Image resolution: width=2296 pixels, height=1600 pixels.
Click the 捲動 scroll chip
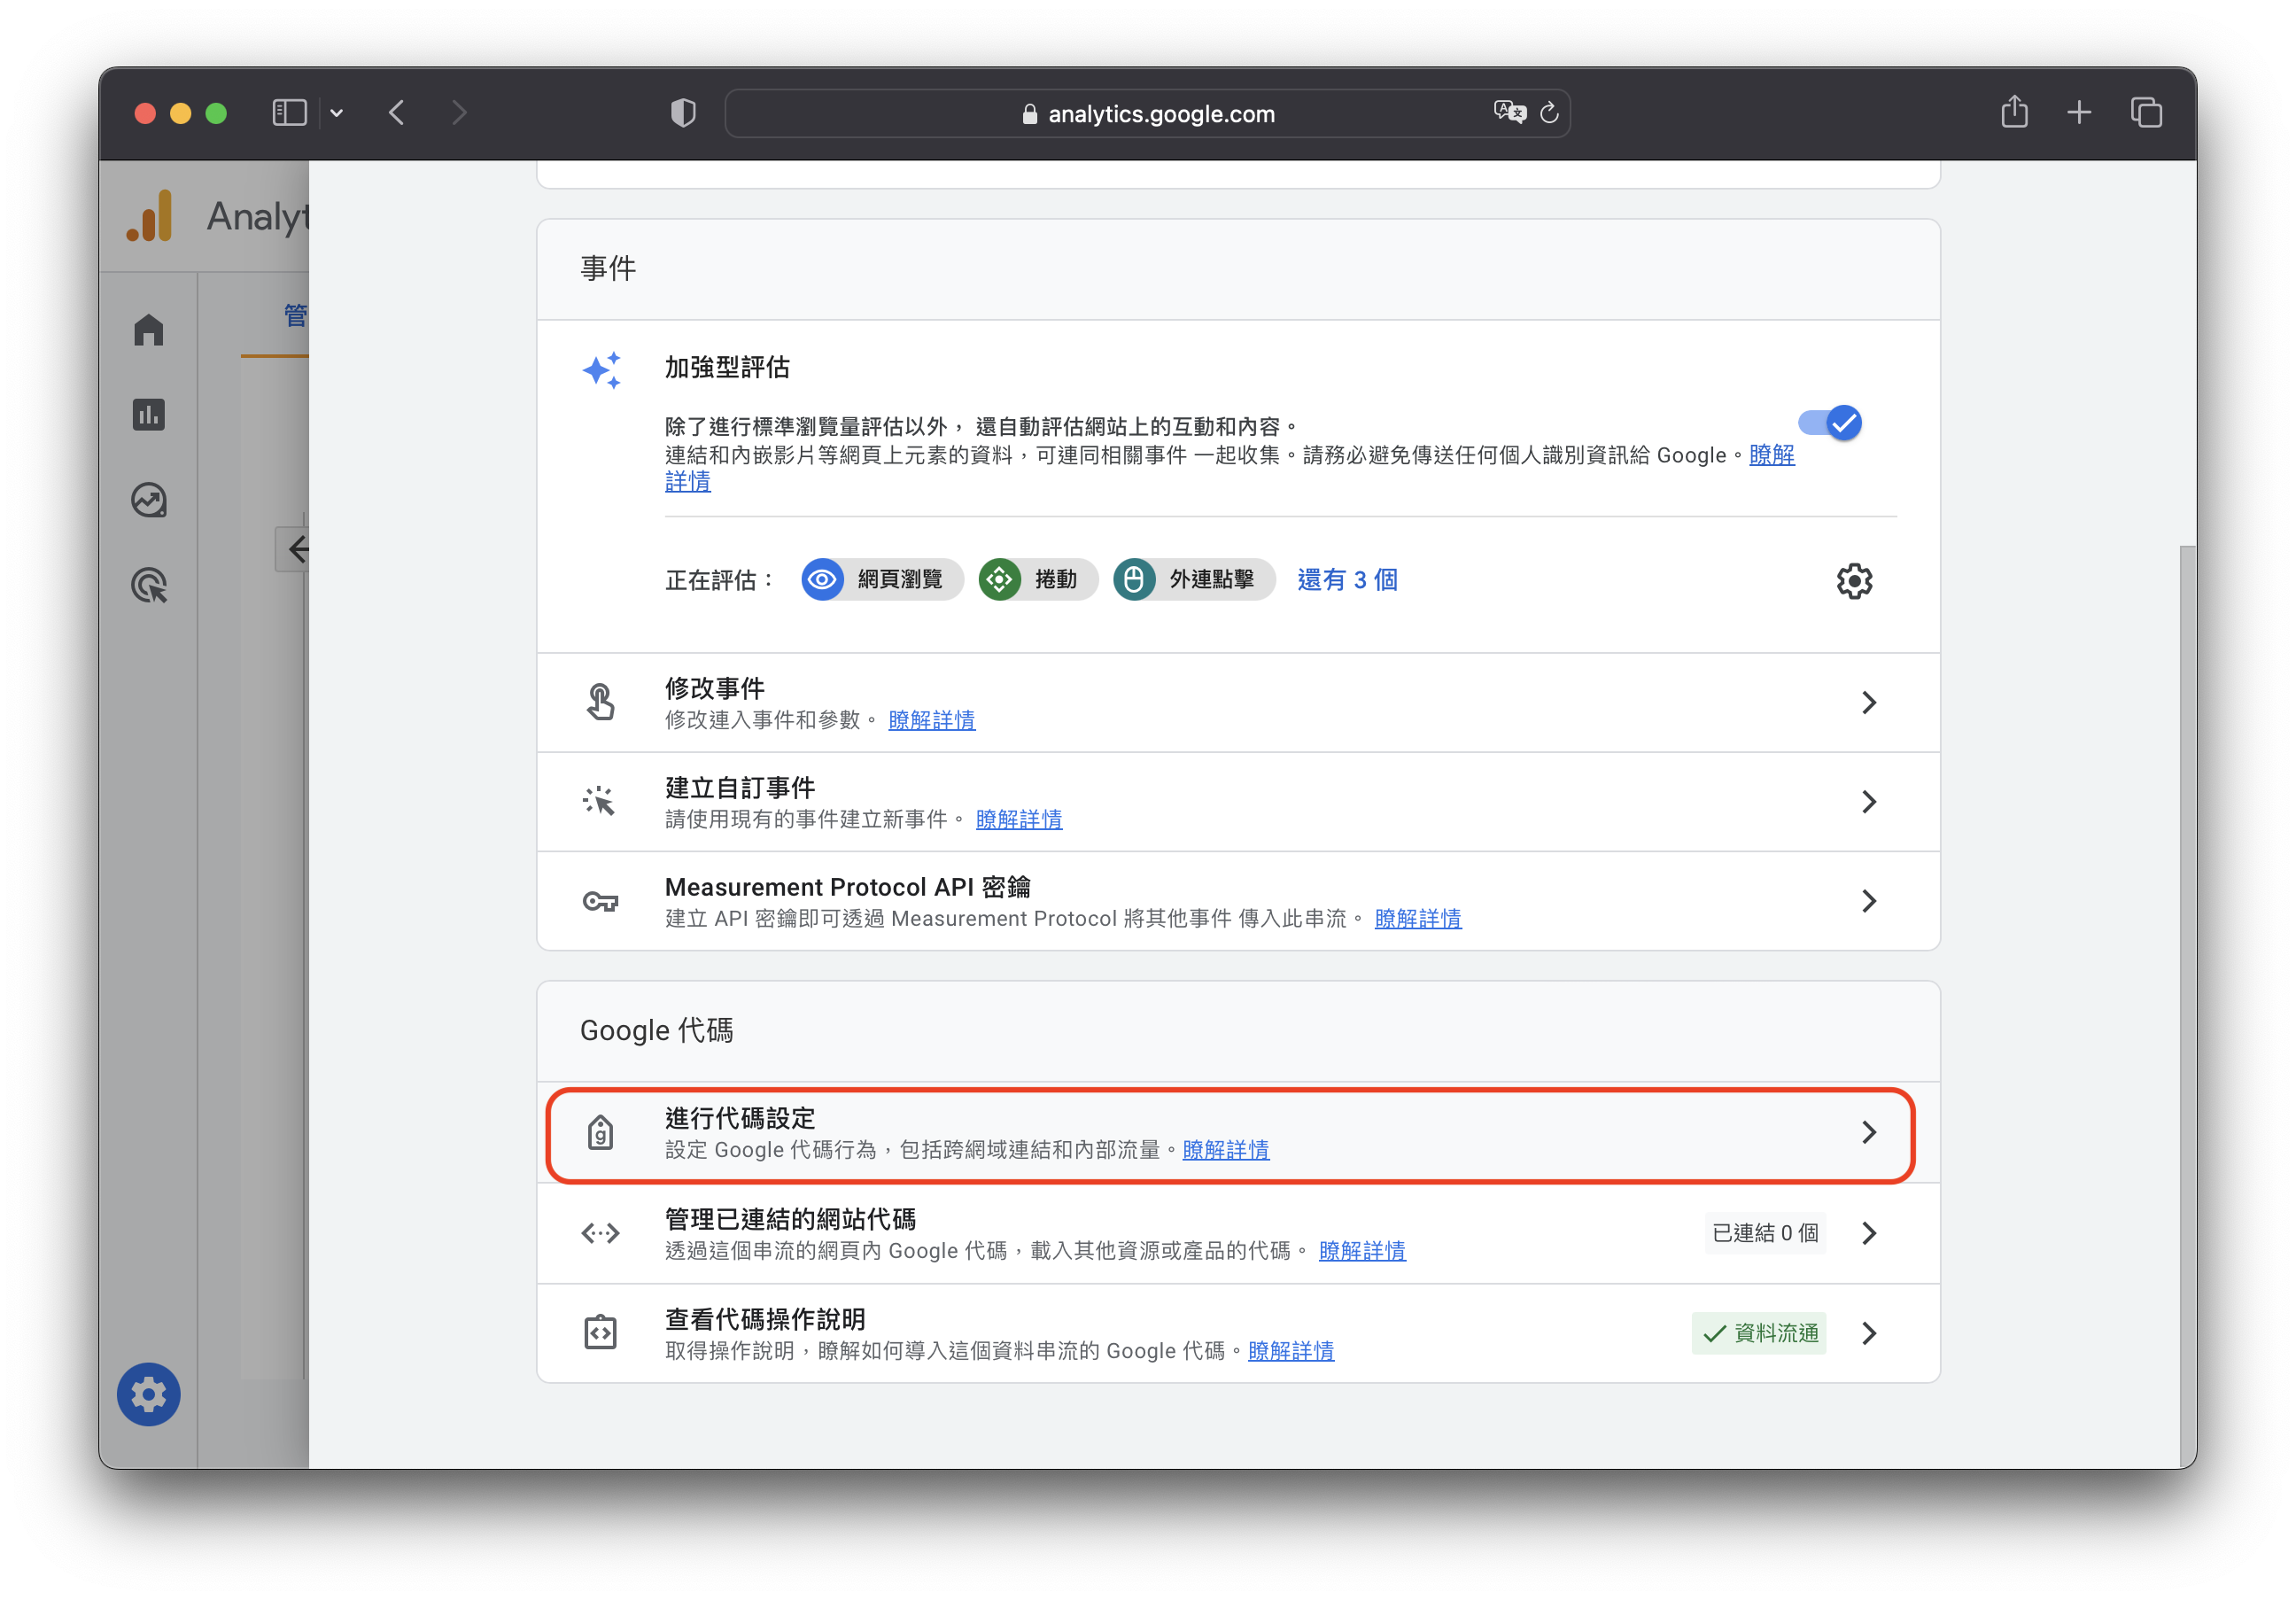coord(1036,579)
